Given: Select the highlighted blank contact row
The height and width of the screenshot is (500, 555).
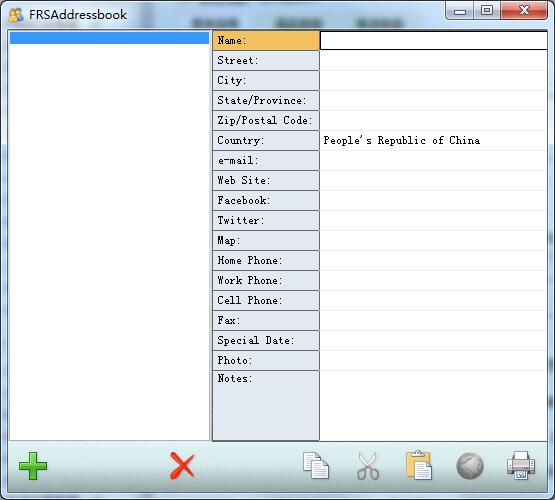Looking at the screenshot, I should [109, 38].
